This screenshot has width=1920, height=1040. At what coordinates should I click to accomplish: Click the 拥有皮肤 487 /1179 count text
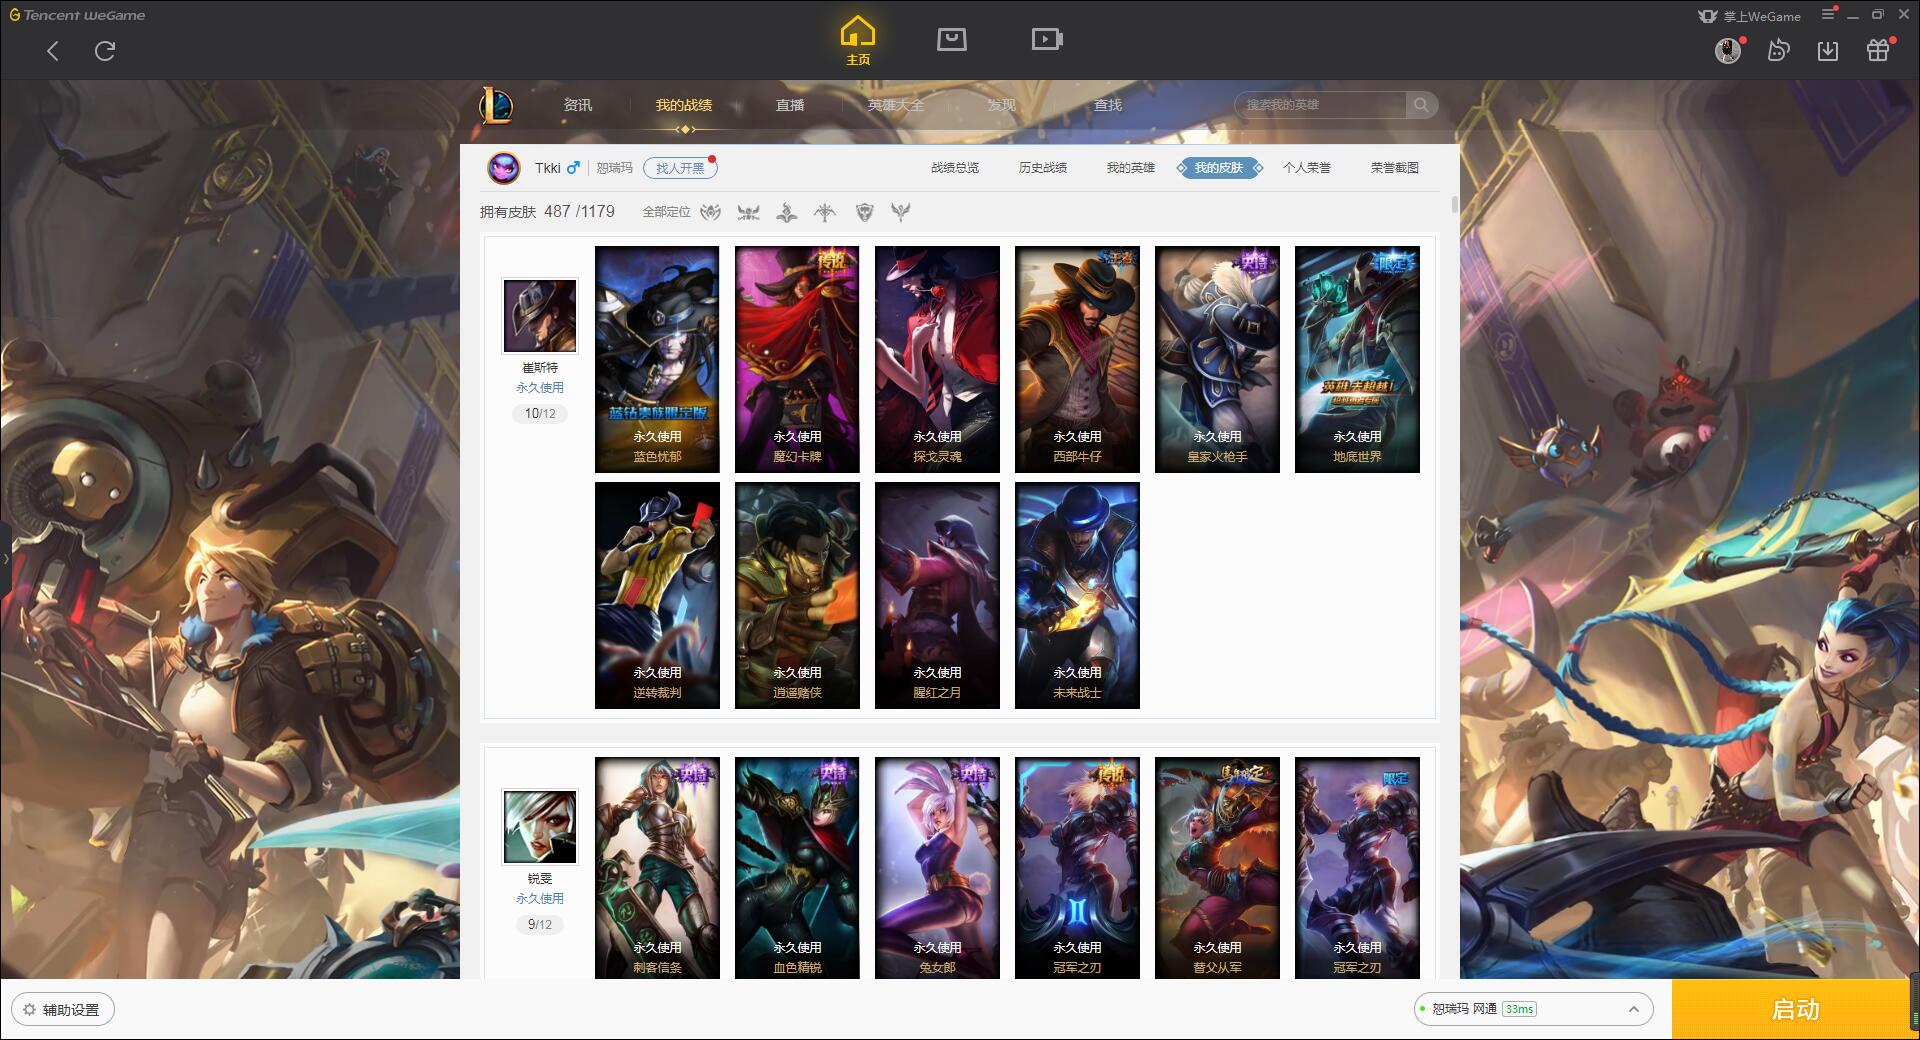pyautogui.click(x=547, y=212)
